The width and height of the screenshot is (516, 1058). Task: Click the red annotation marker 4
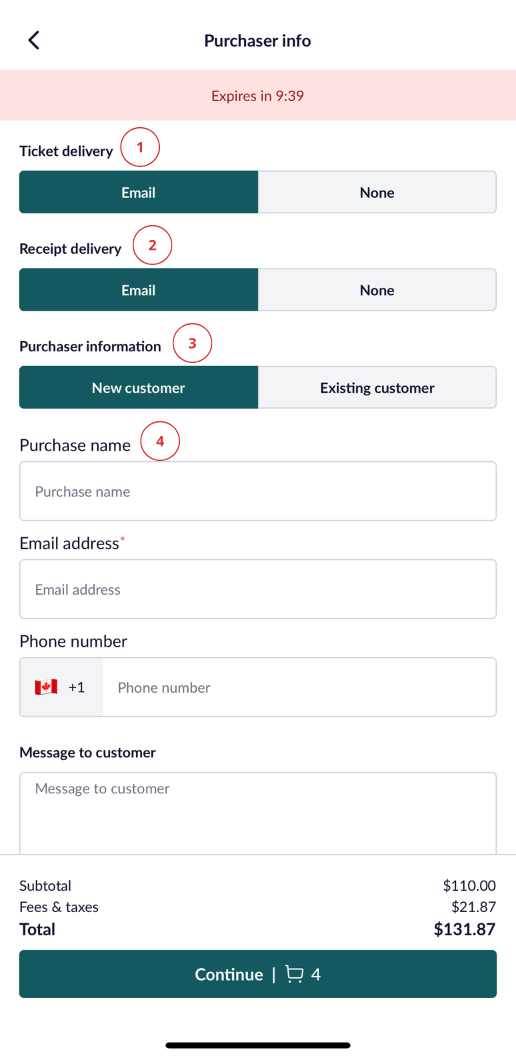(160, 441)
